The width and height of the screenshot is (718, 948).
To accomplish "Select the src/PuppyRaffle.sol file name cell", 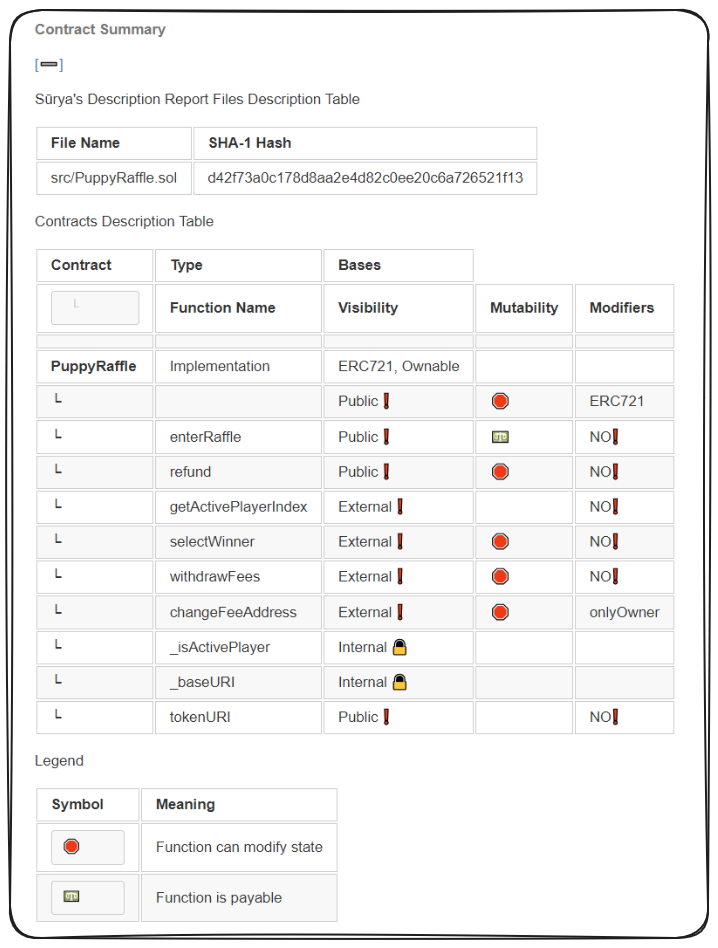I will 114,178.
